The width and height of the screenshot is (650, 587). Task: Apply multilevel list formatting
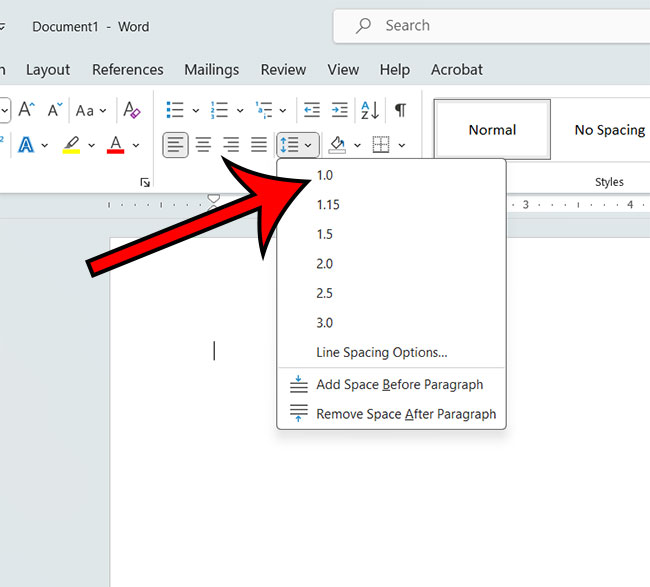coord(264,110)
